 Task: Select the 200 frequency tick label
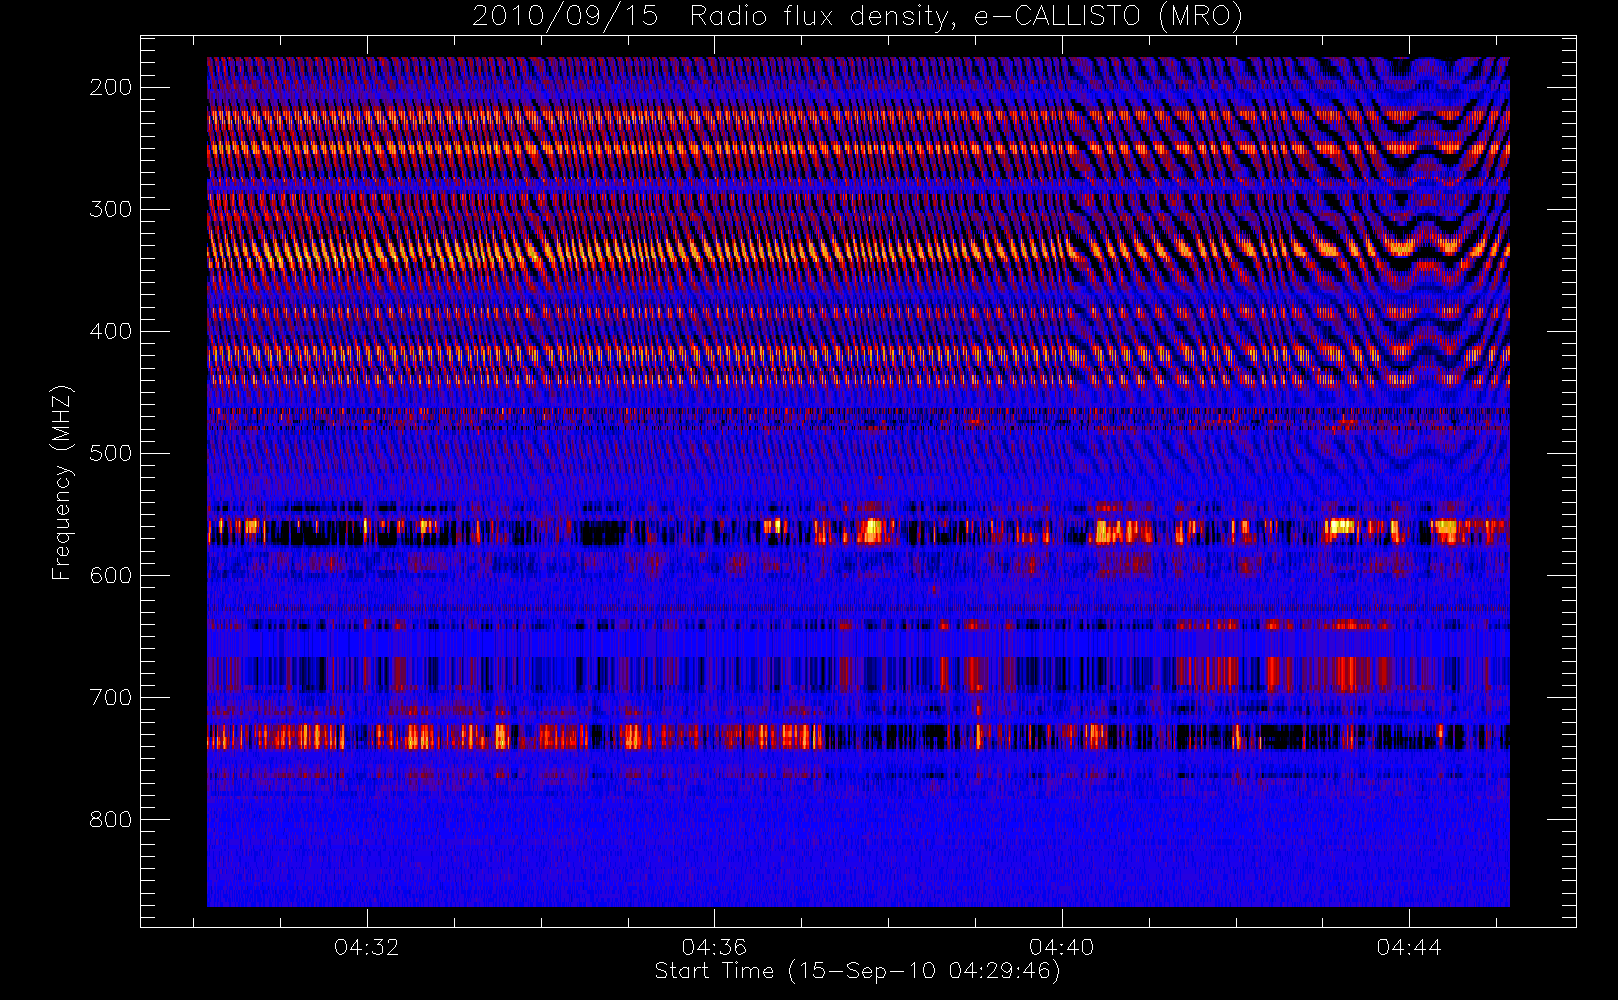pyautogui.click(x=111, y=87)
